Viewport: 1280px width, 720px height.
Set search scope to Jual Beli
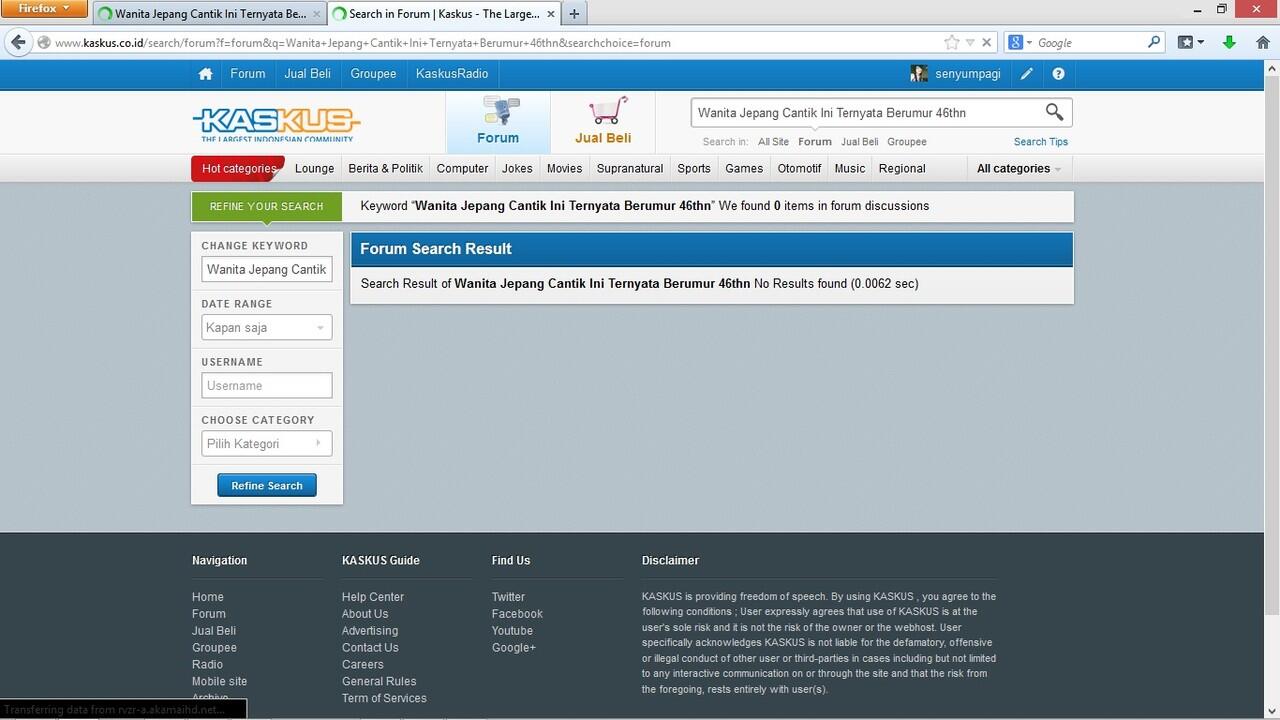click(x=859, y=142)
